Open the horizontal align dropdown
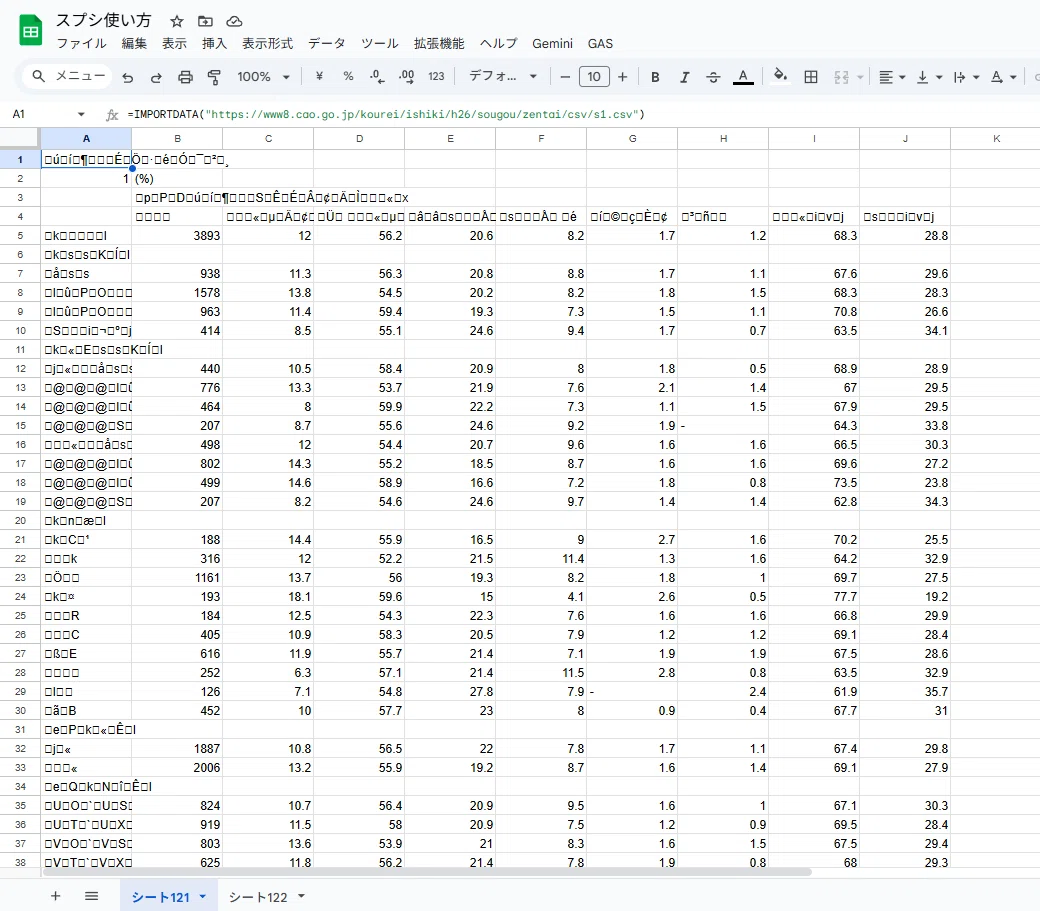 (892, 77)
